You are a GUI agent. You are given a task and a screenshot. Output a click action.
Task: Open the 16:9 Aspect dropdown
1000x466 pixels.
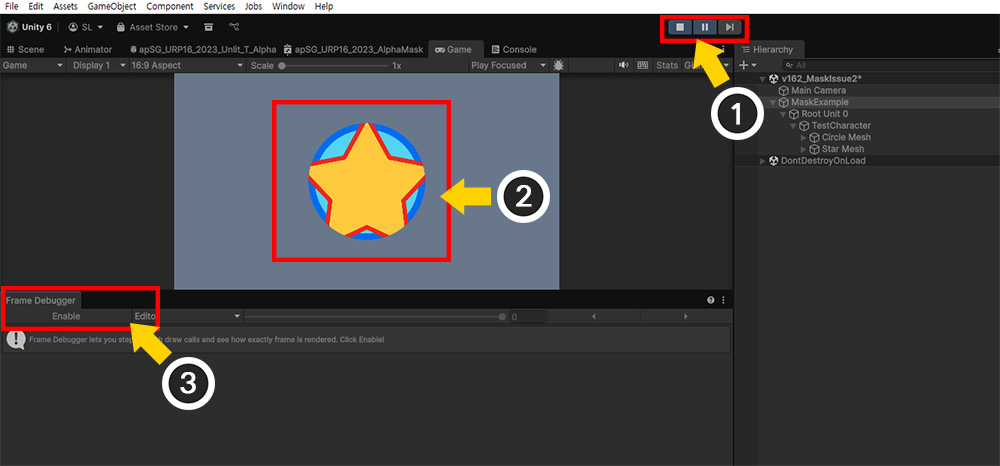click(x=186, y=65)
